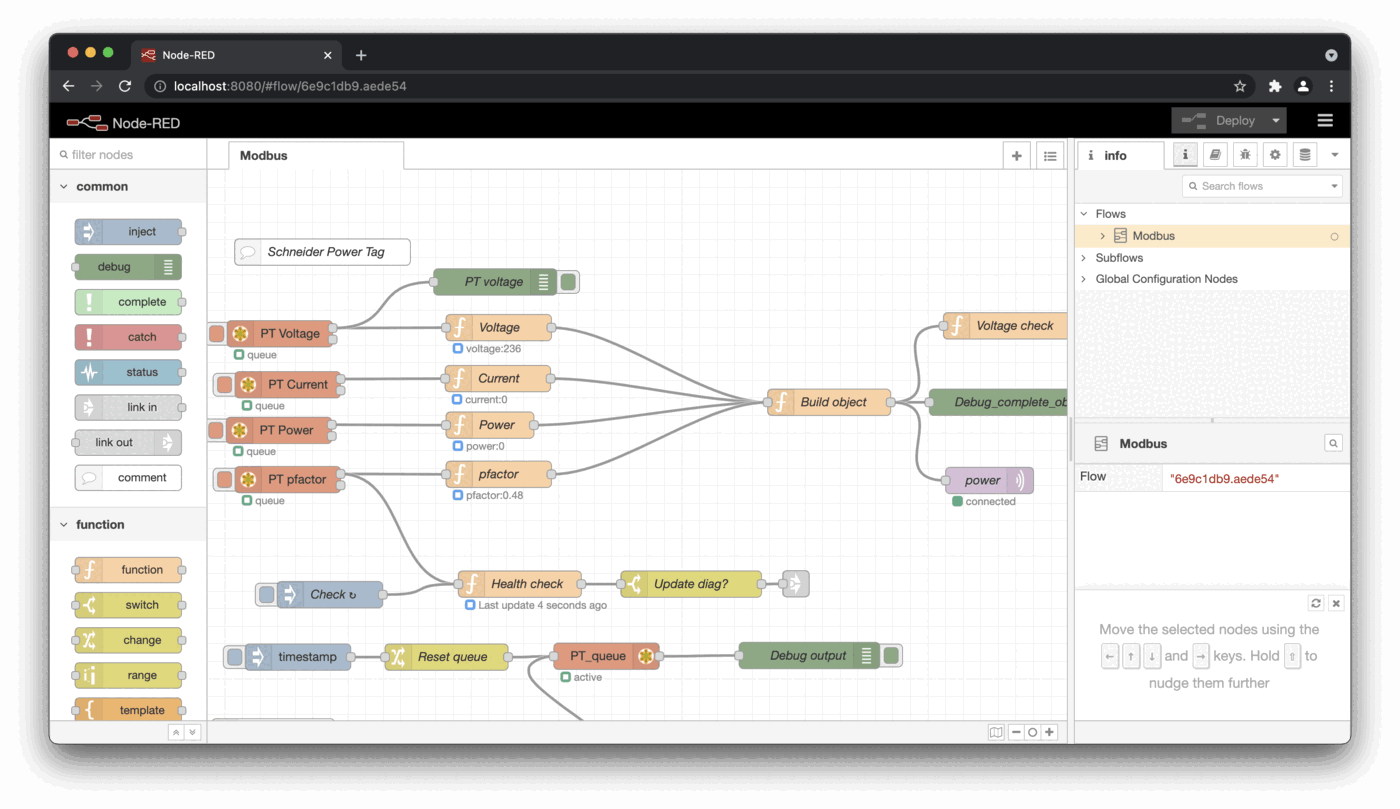Trigger the timestamp inject node button

tap(234, 657)
